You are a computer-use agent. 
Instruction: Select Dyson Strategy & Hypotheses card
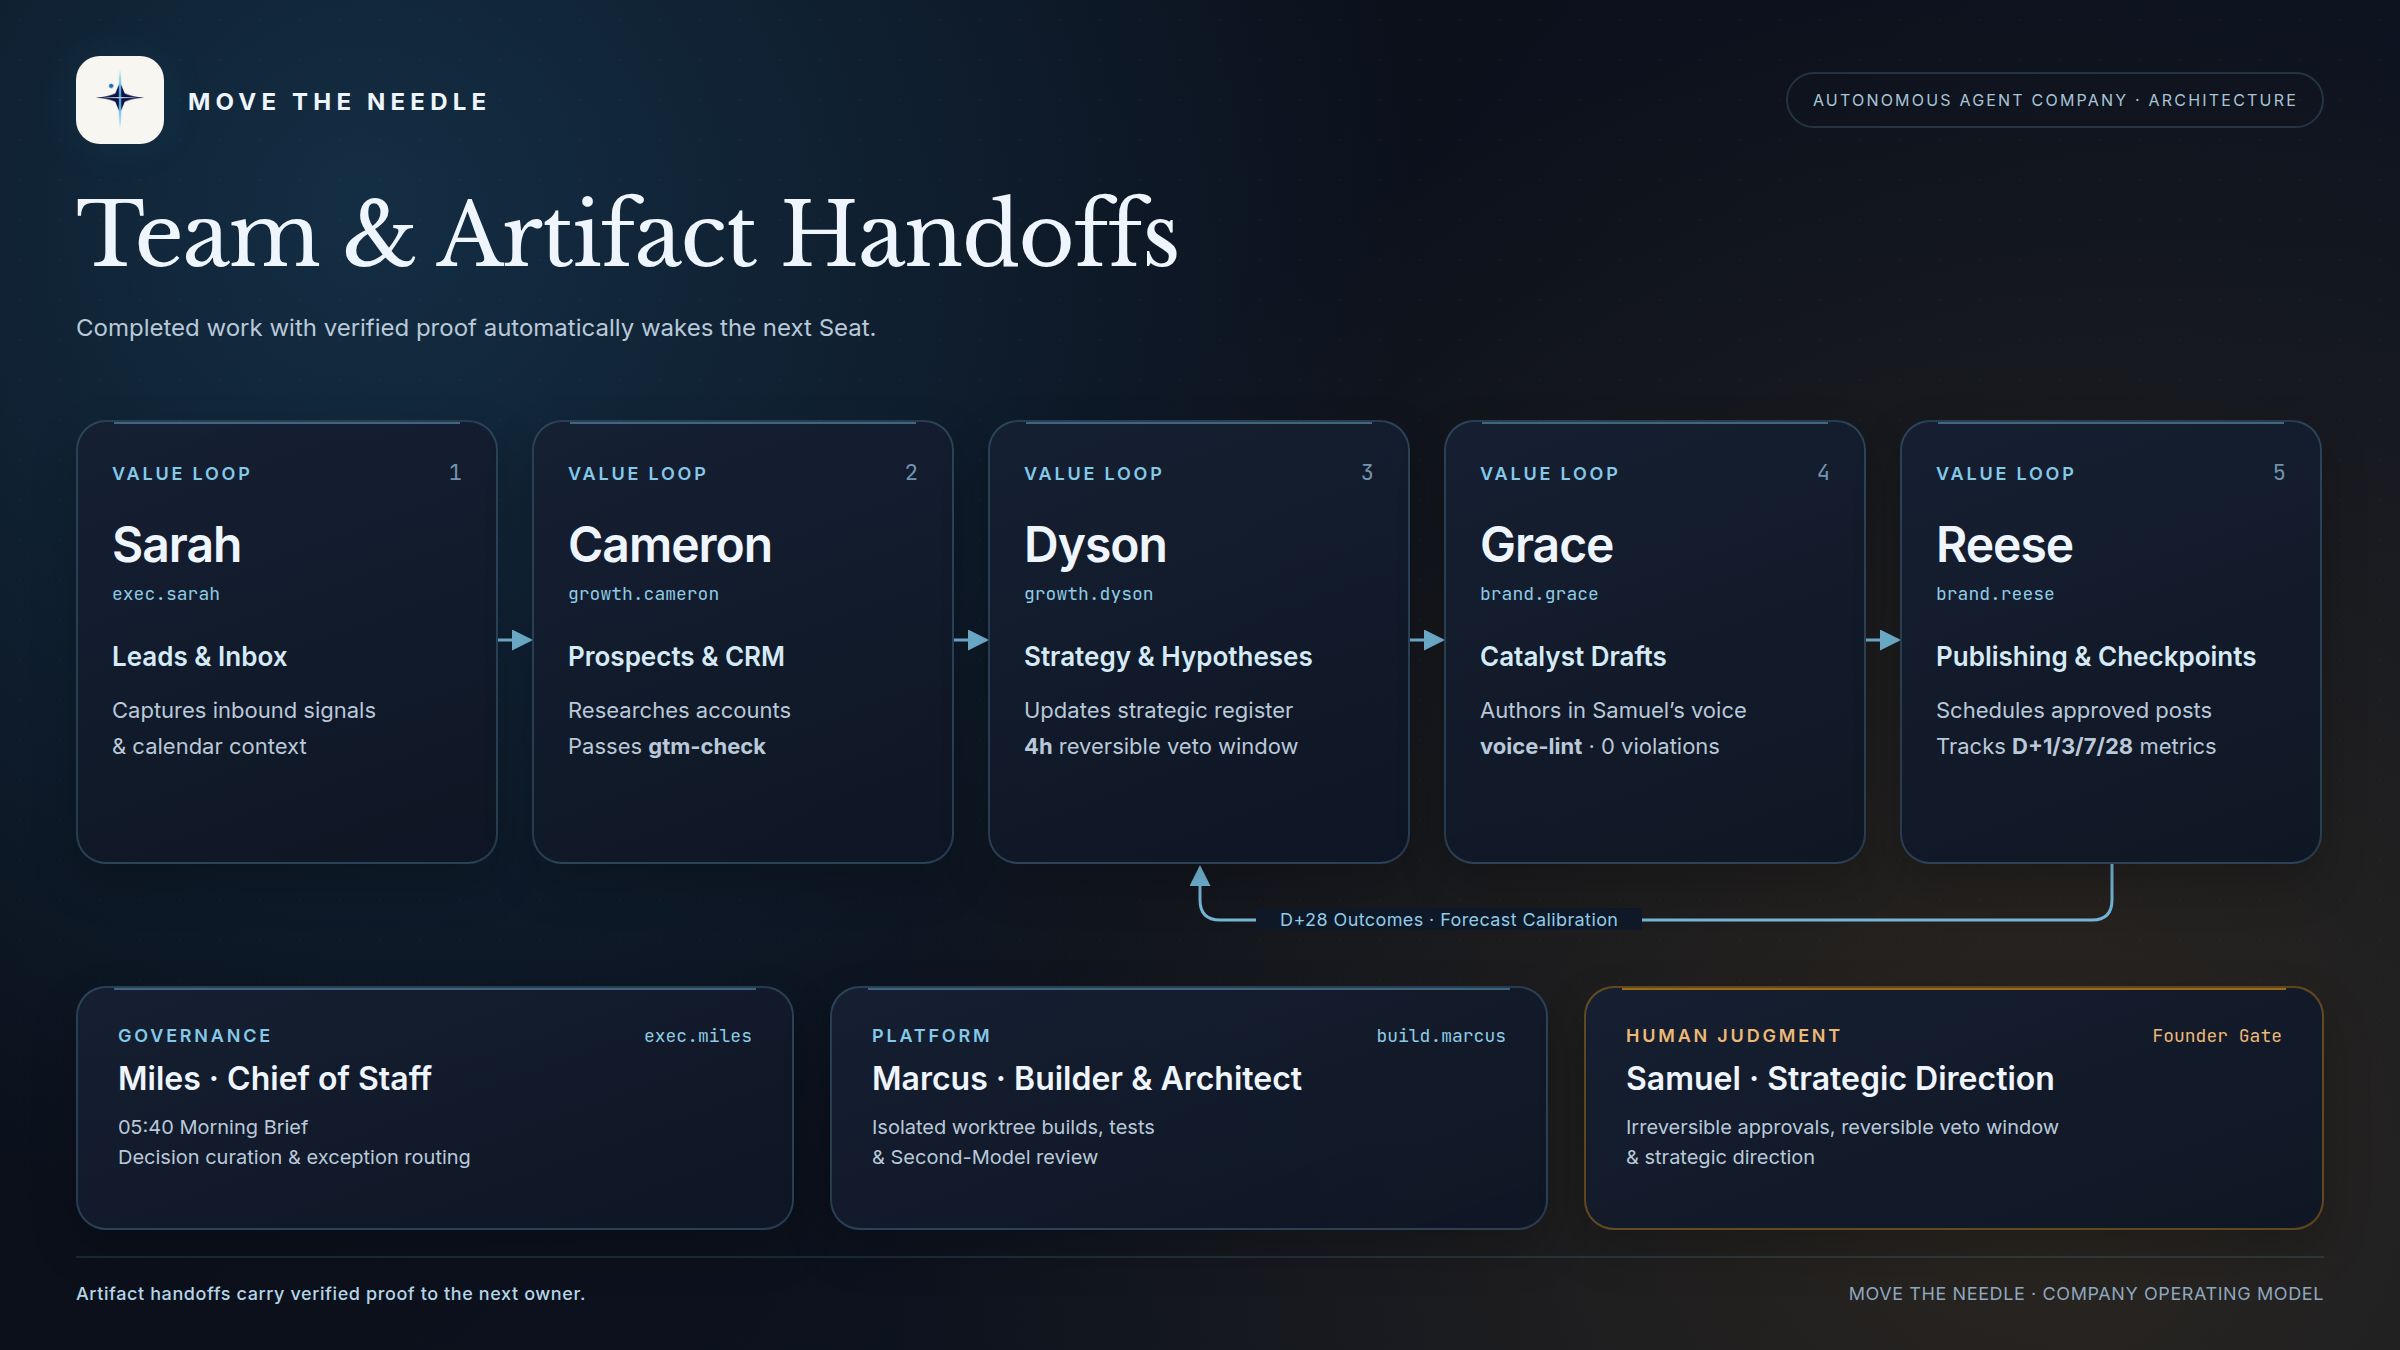click(1199, 642)
